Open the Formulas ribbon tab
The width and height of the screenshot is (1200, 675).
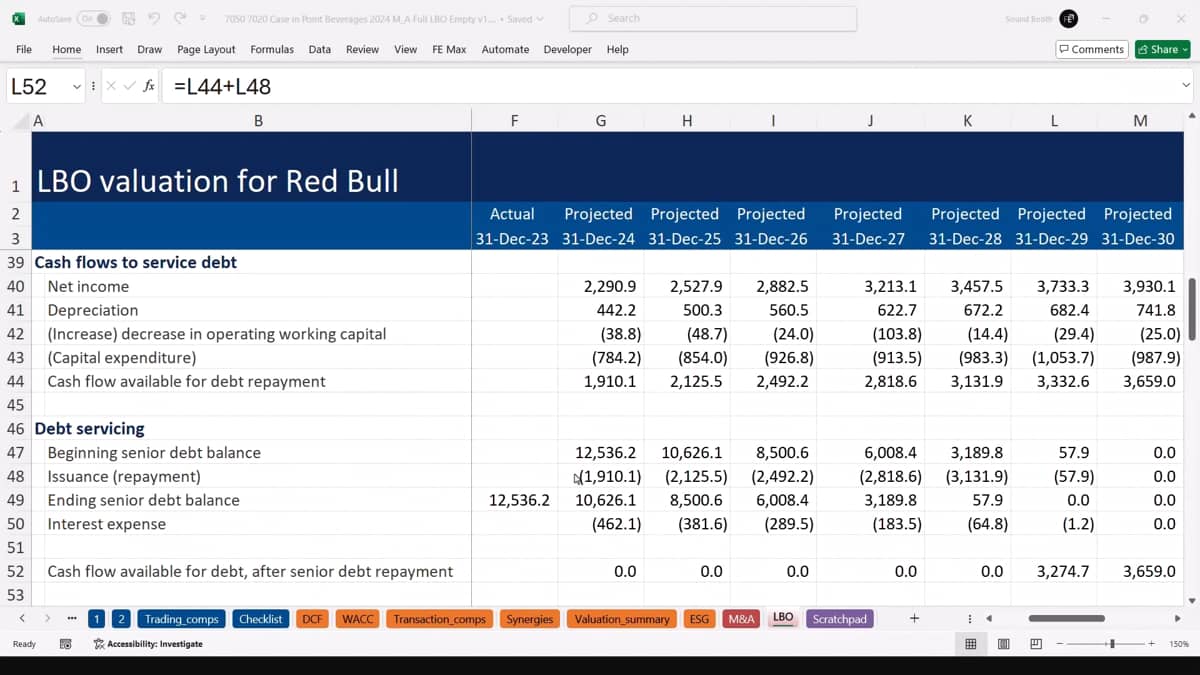[x=272, y=49]
